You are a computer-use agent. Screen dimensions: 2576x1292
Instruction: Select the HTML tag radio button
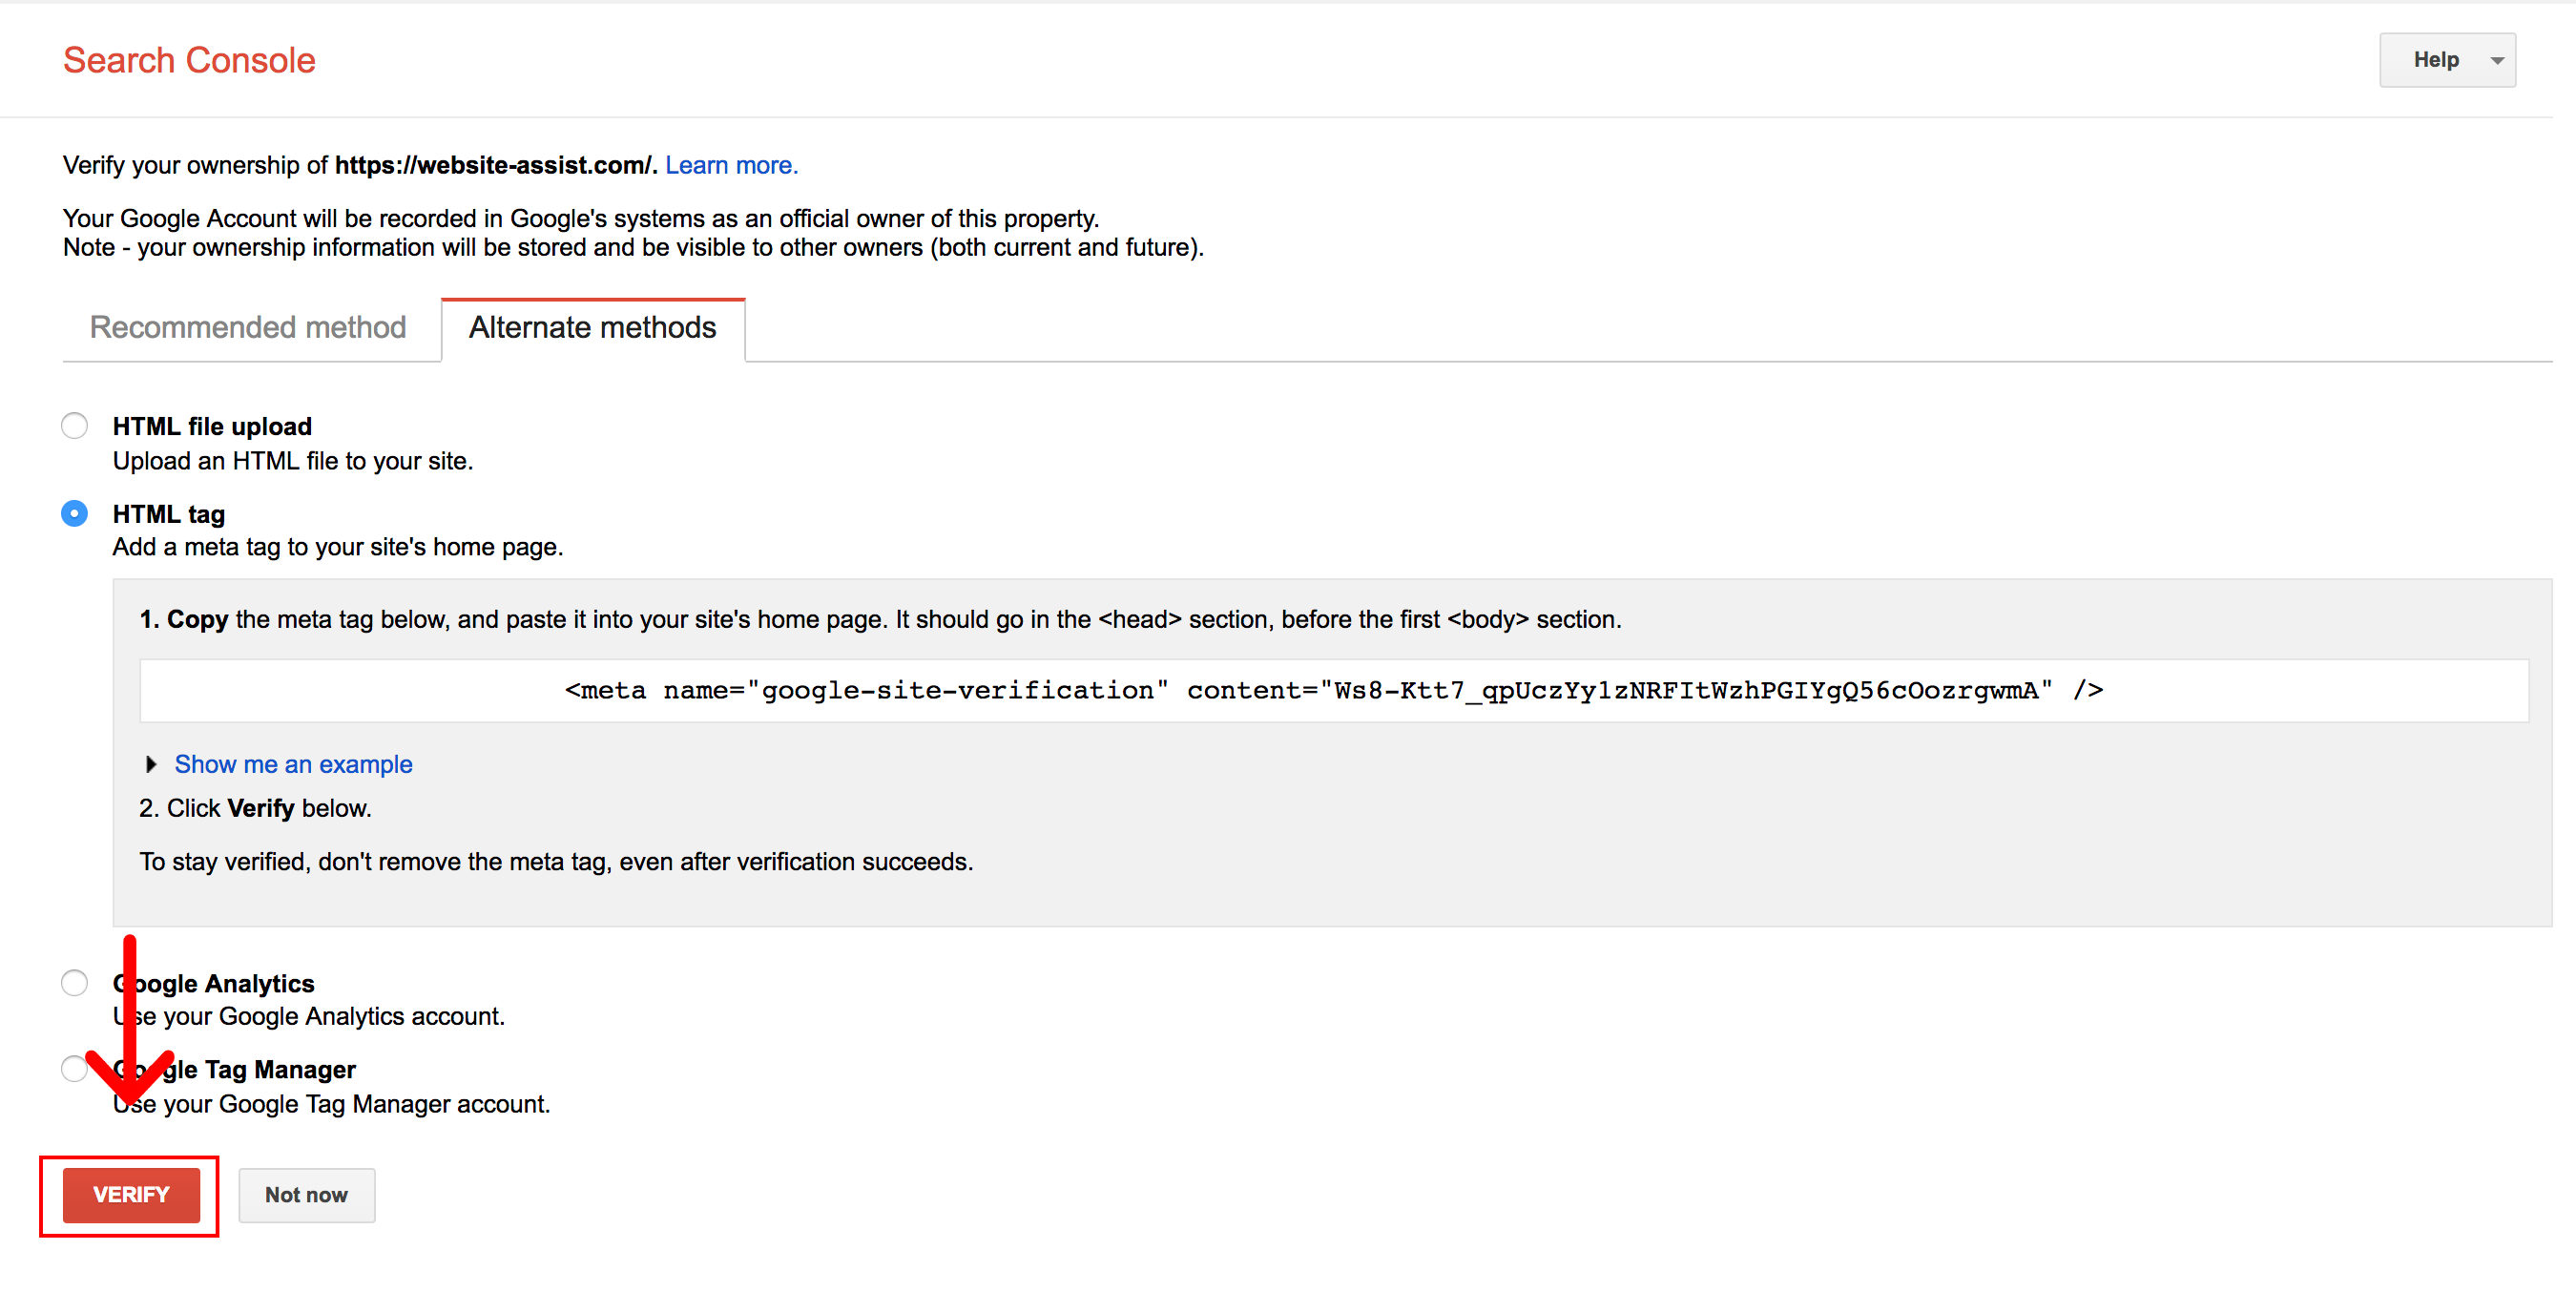click(75, 514)
